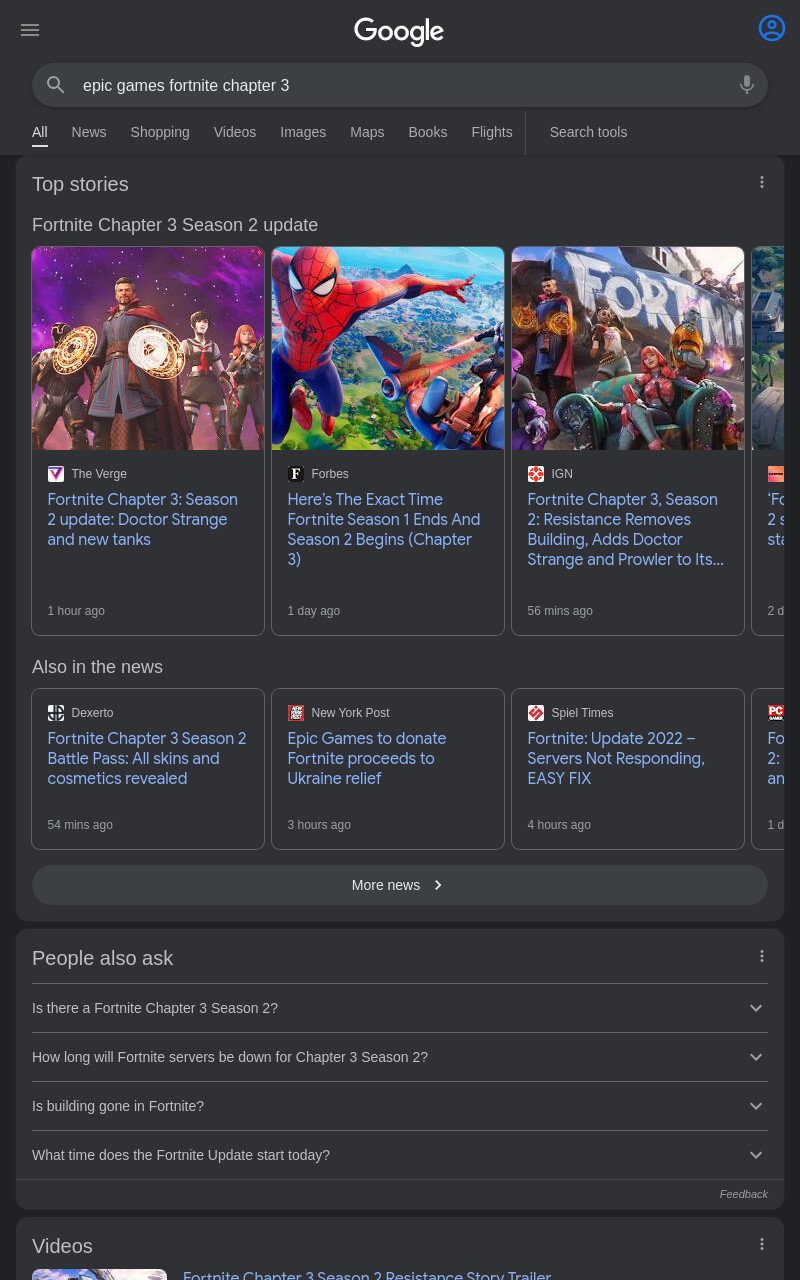Click the Forbes publisher icon

click(296, 474)
